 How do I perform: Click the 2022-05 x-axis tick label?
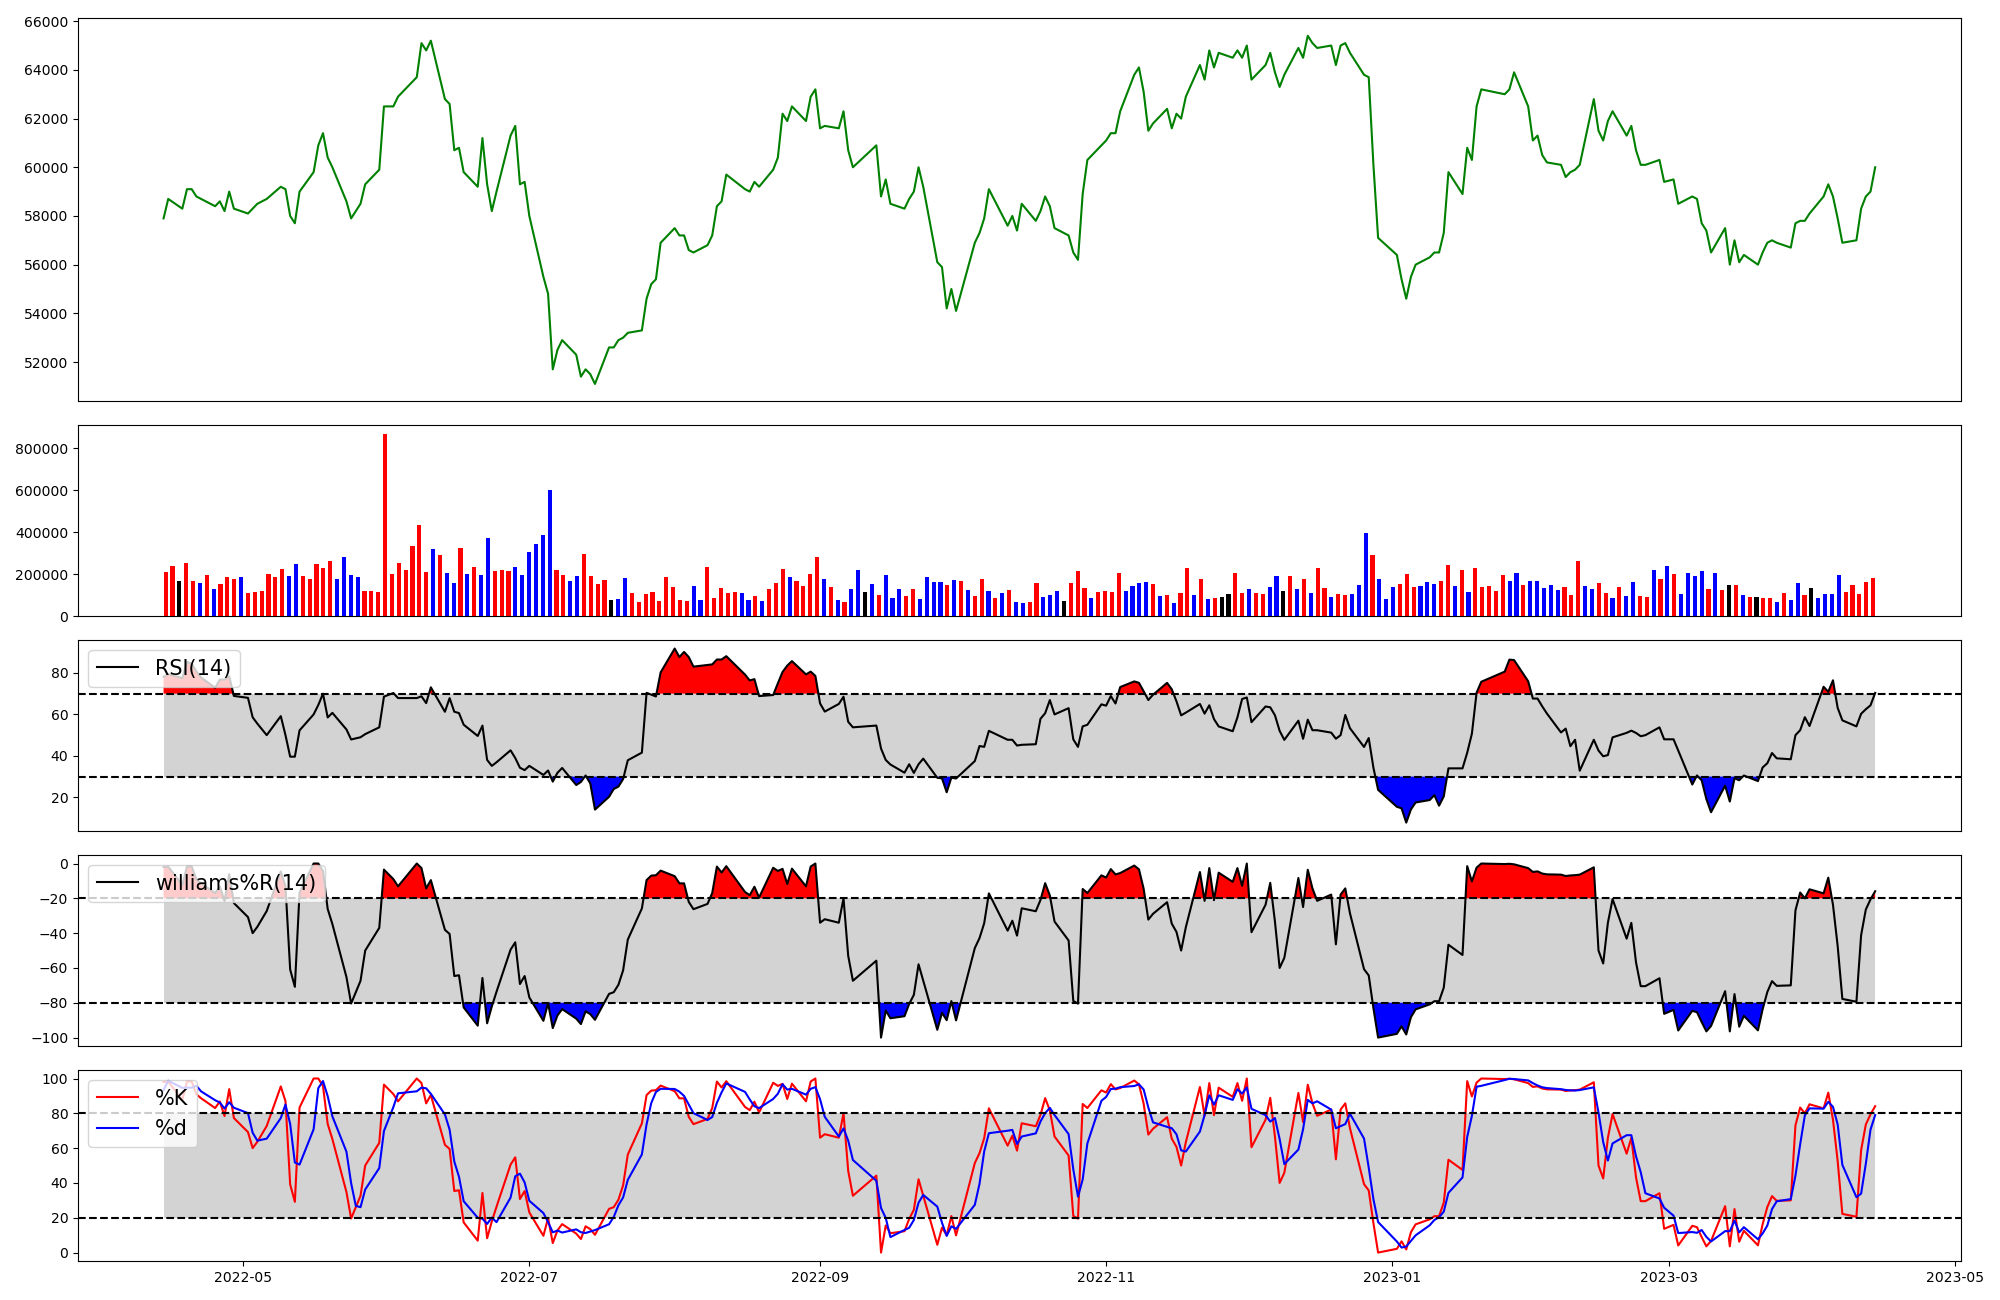(243, 1277)
